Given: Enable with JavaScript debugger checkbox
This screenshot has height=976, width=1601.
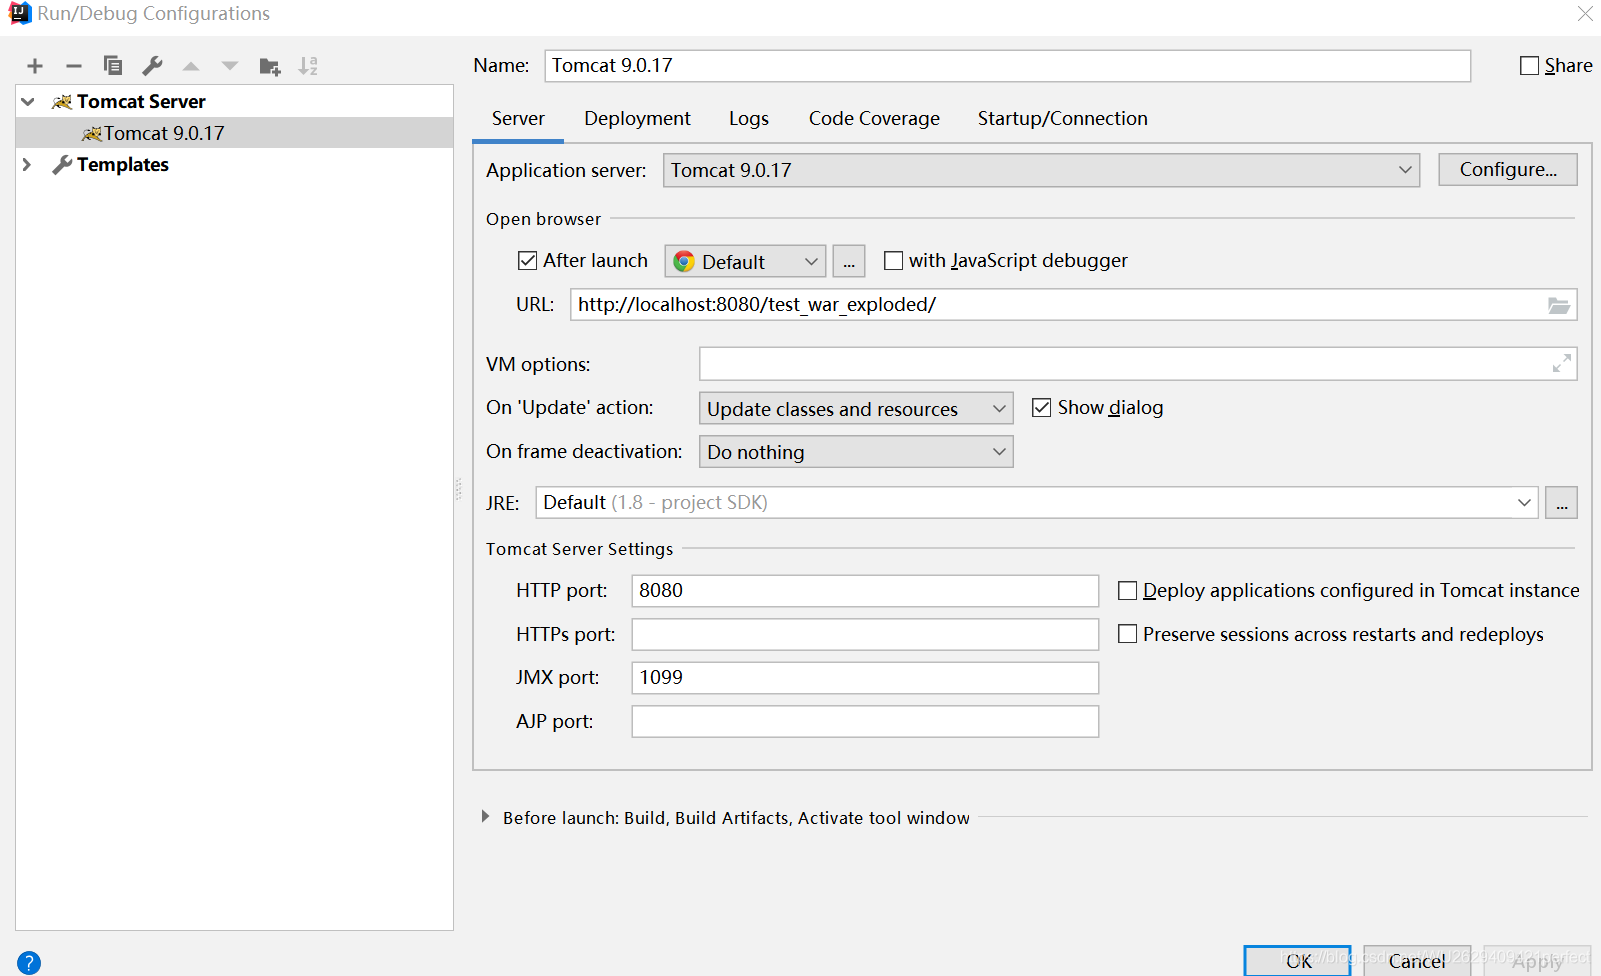Looking at the screenshot, I should [x=893, y=261].
